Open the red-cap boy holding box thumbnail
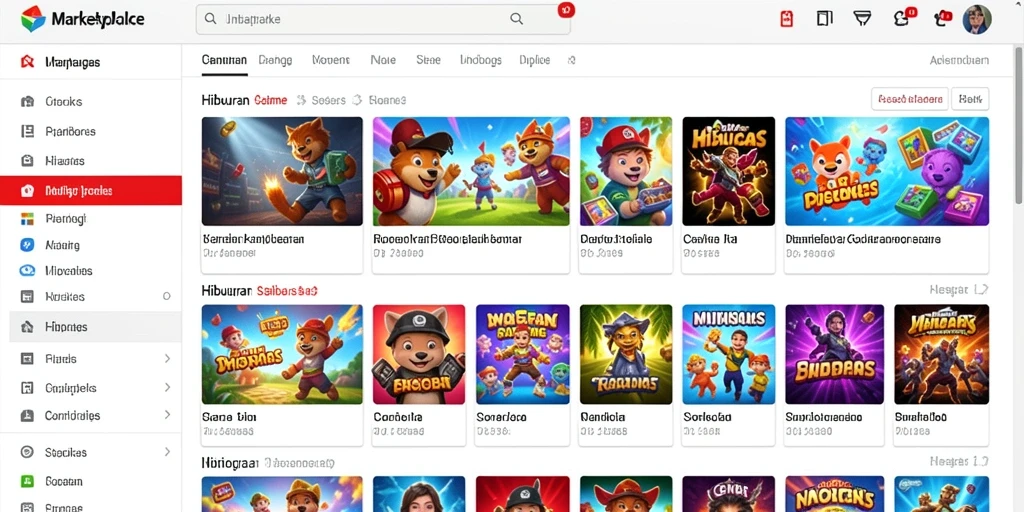The width and height of the screenshot is (1024, 512). click(x=626, y=171)
